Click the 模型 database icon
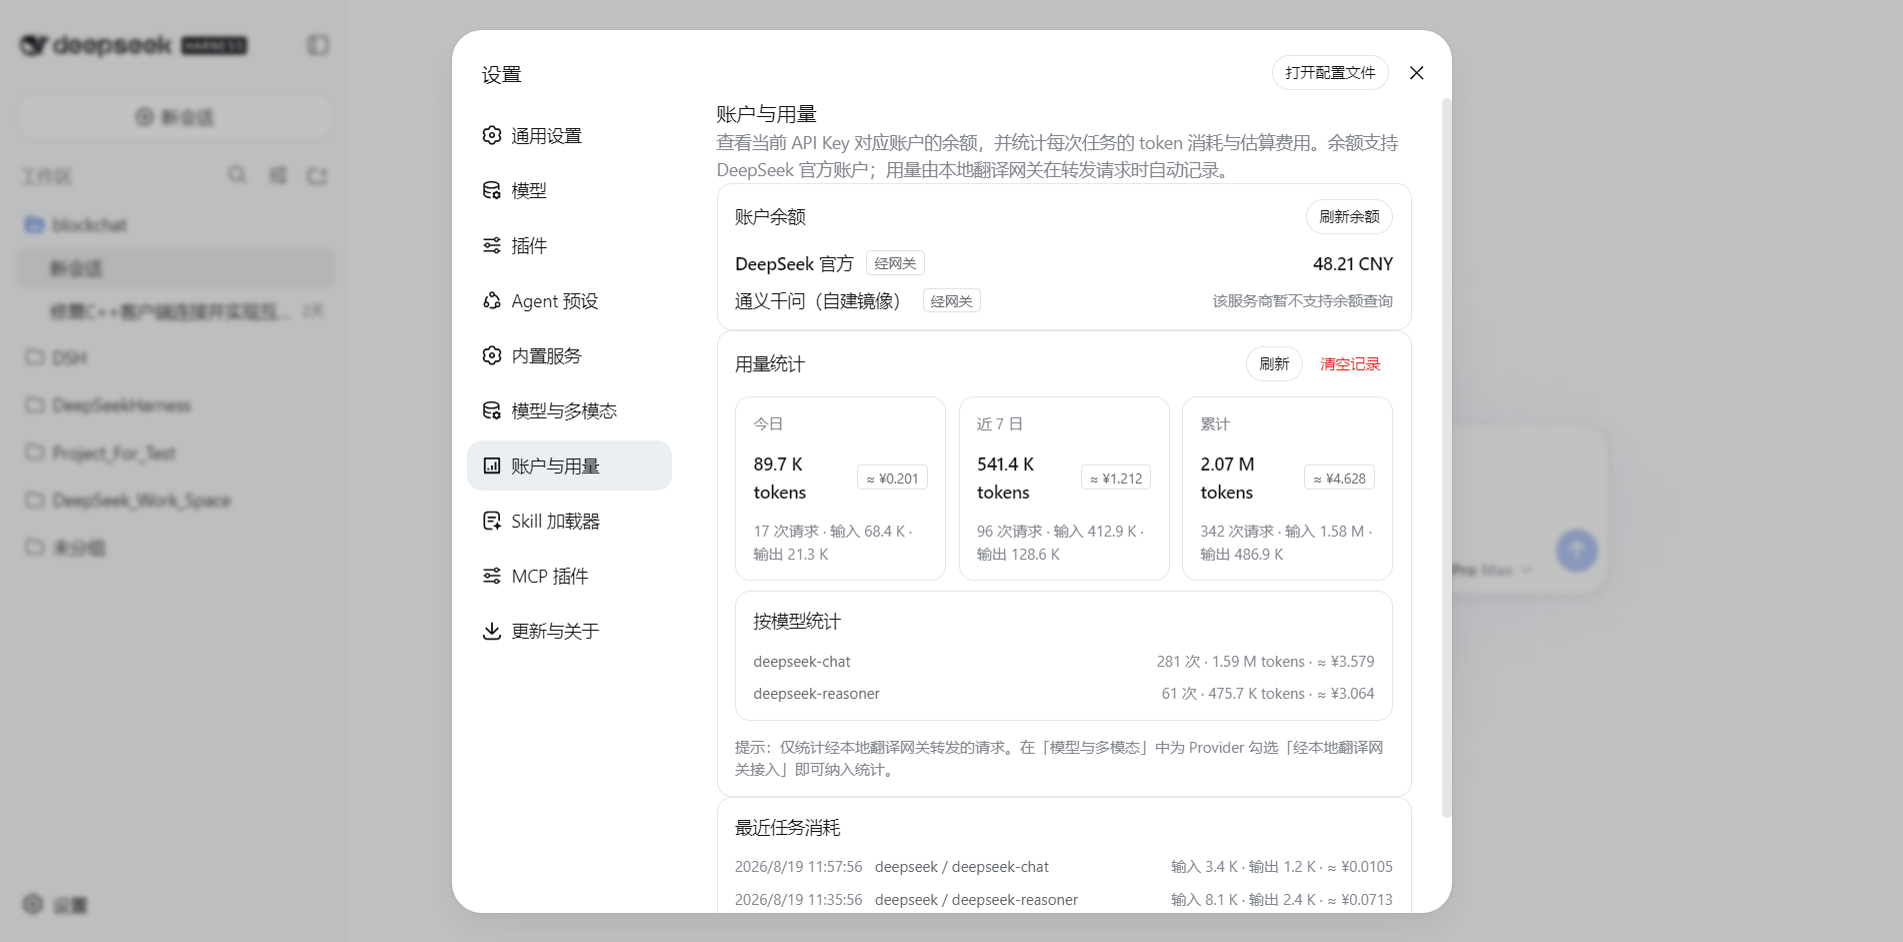The height and width of the screenshot is (942, 1903). click(x=491, y=190)
